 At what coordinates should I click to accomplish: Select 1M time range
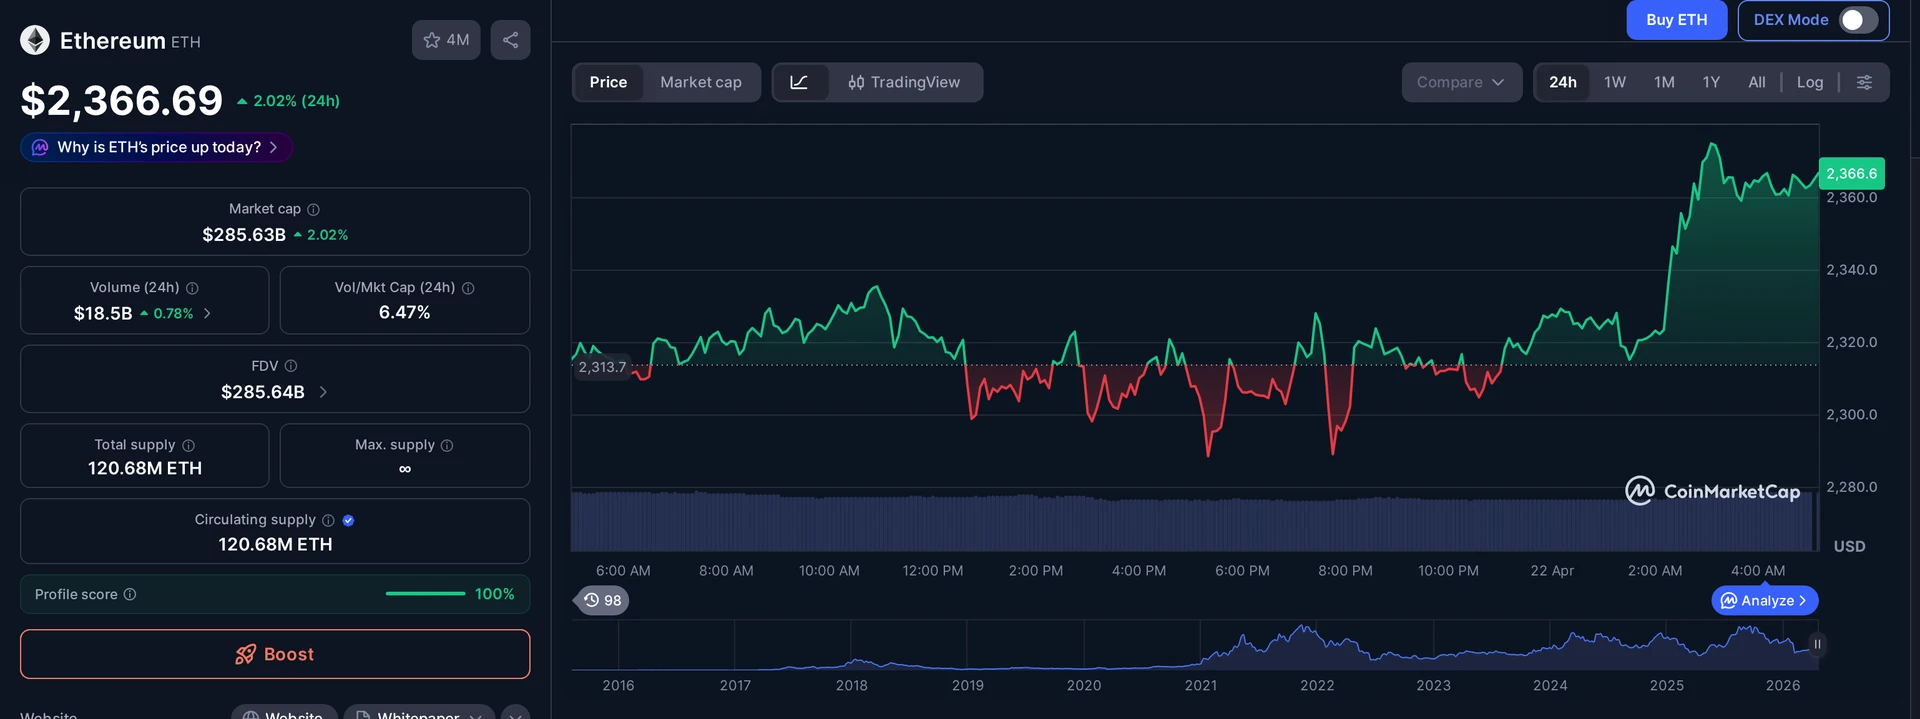point(1664,82)
